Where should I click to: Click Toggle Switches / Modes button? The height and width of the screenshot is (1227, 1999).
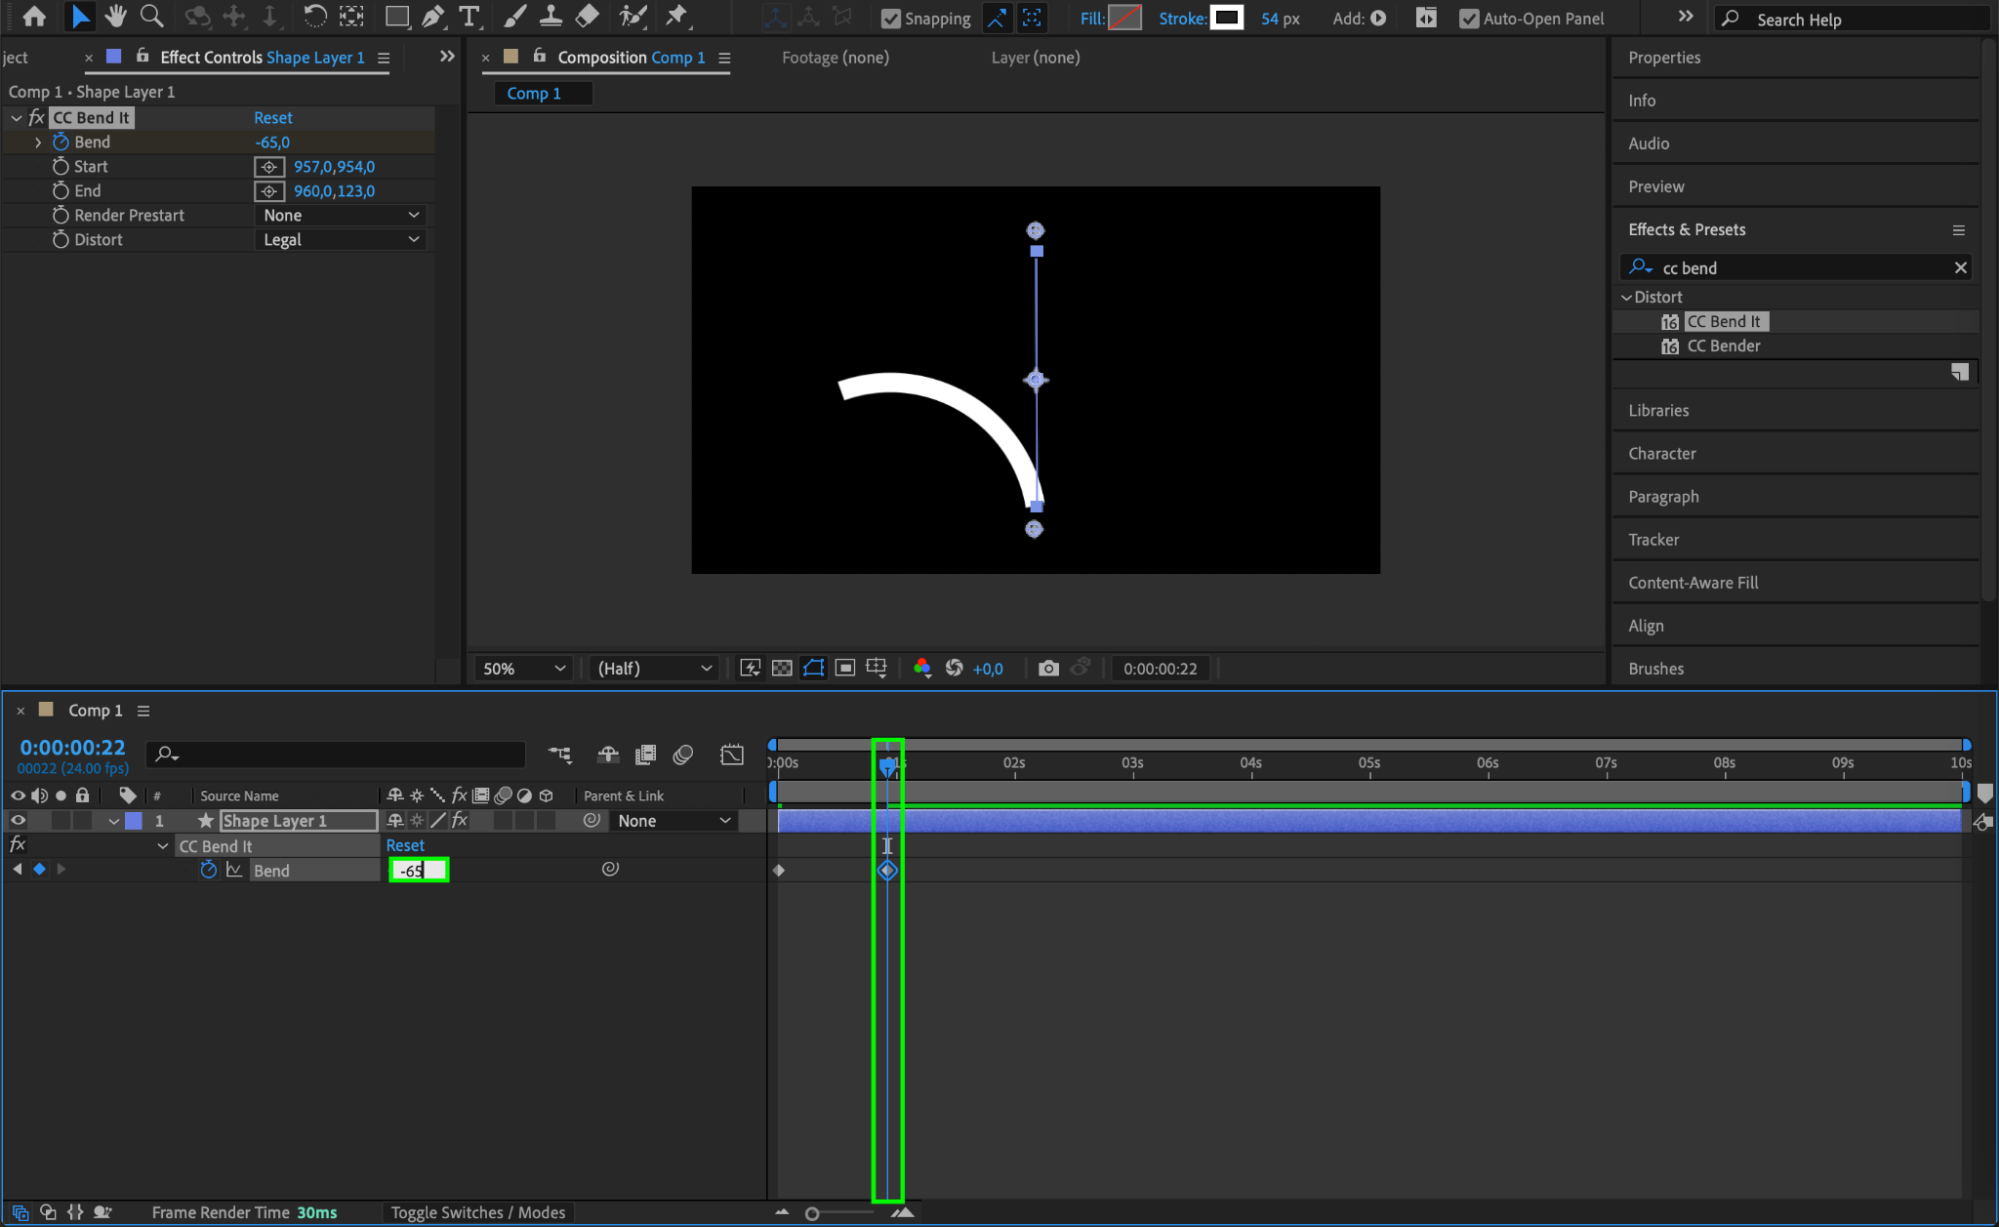[x=477, y=1212]
